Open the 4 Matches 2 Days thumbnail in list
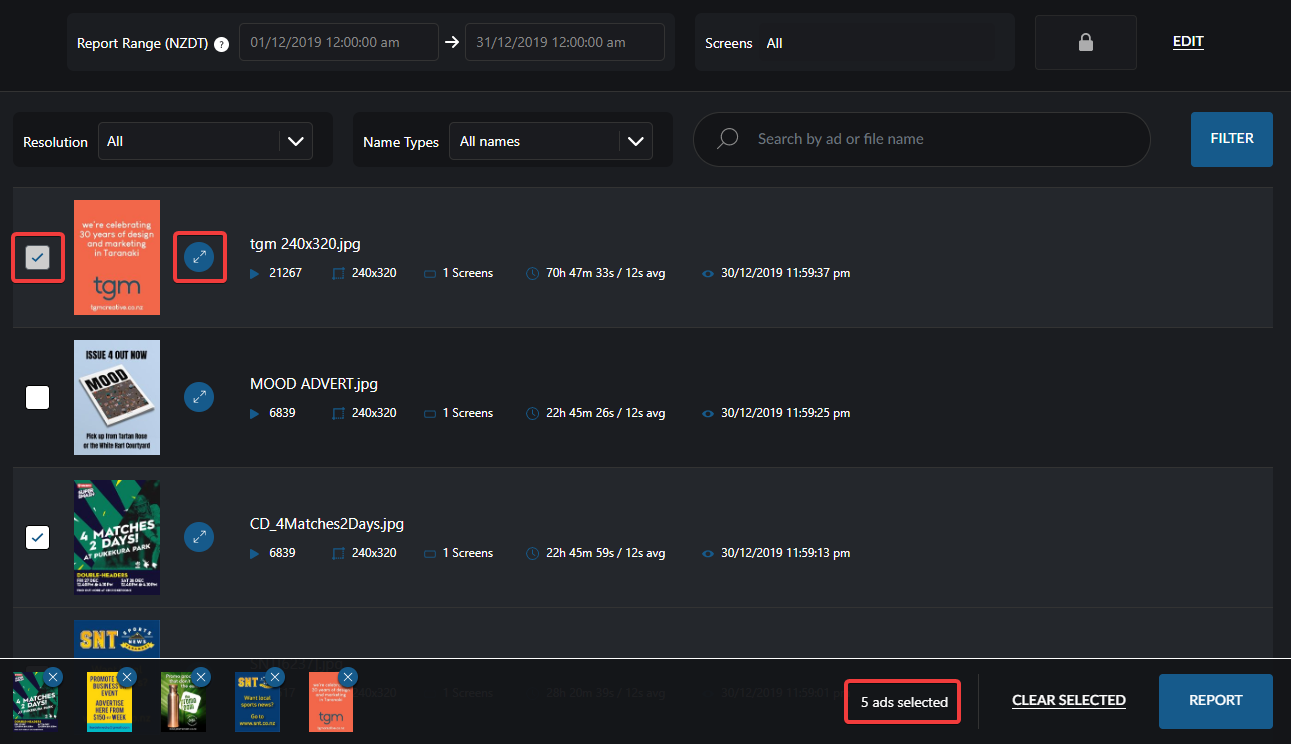This screenshot has width=1291, height=744. pos(117,537)
